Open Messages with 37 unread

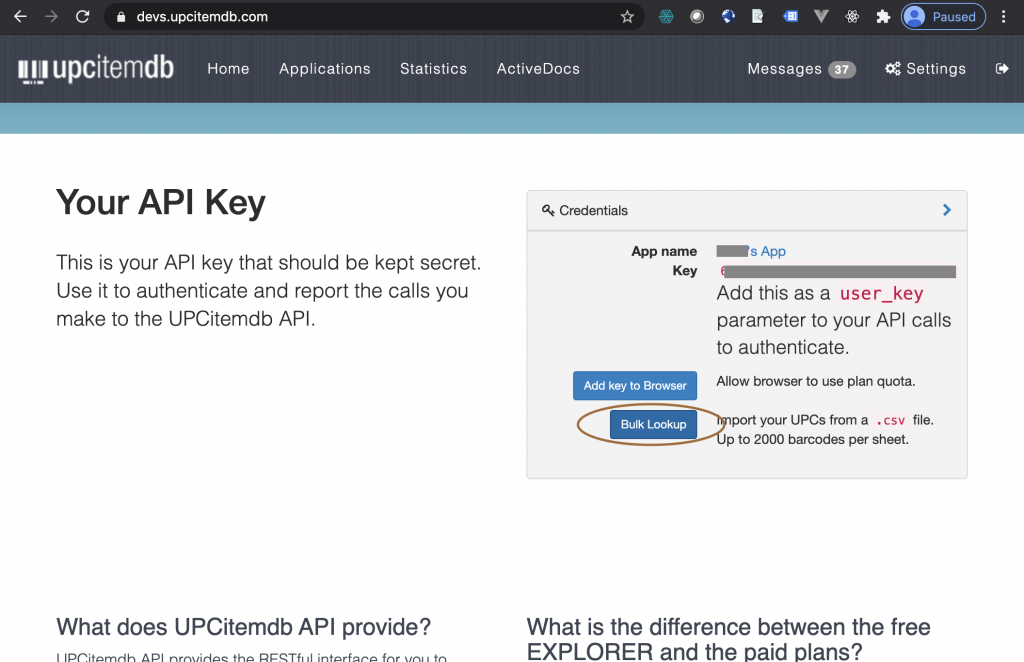coord(801,69)
